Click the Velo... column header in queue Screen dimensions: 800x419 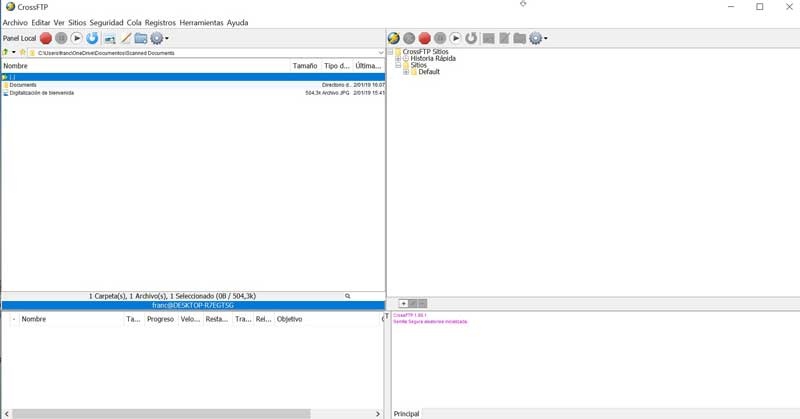[190, 319]
